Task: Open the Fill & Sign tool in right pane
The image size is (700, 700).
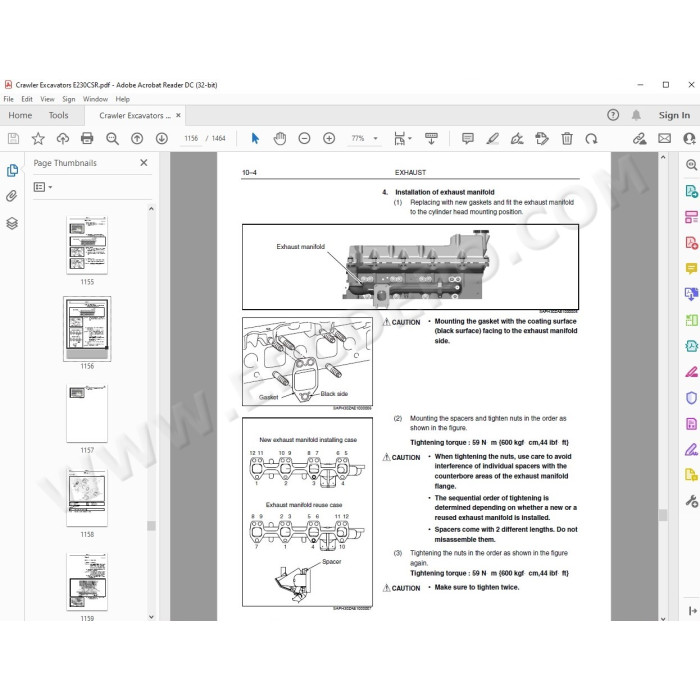Action: point(691,449)
